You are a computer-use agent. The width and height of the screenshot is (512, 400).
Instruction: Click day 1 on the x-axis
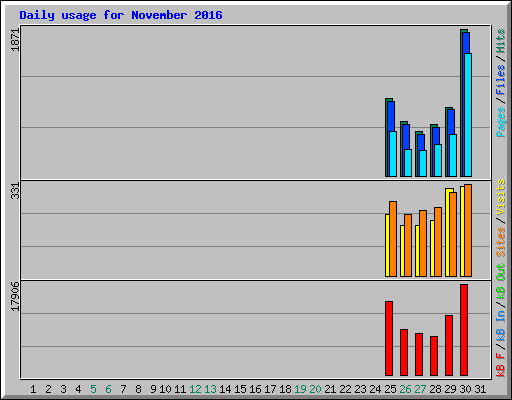(33, 389)
